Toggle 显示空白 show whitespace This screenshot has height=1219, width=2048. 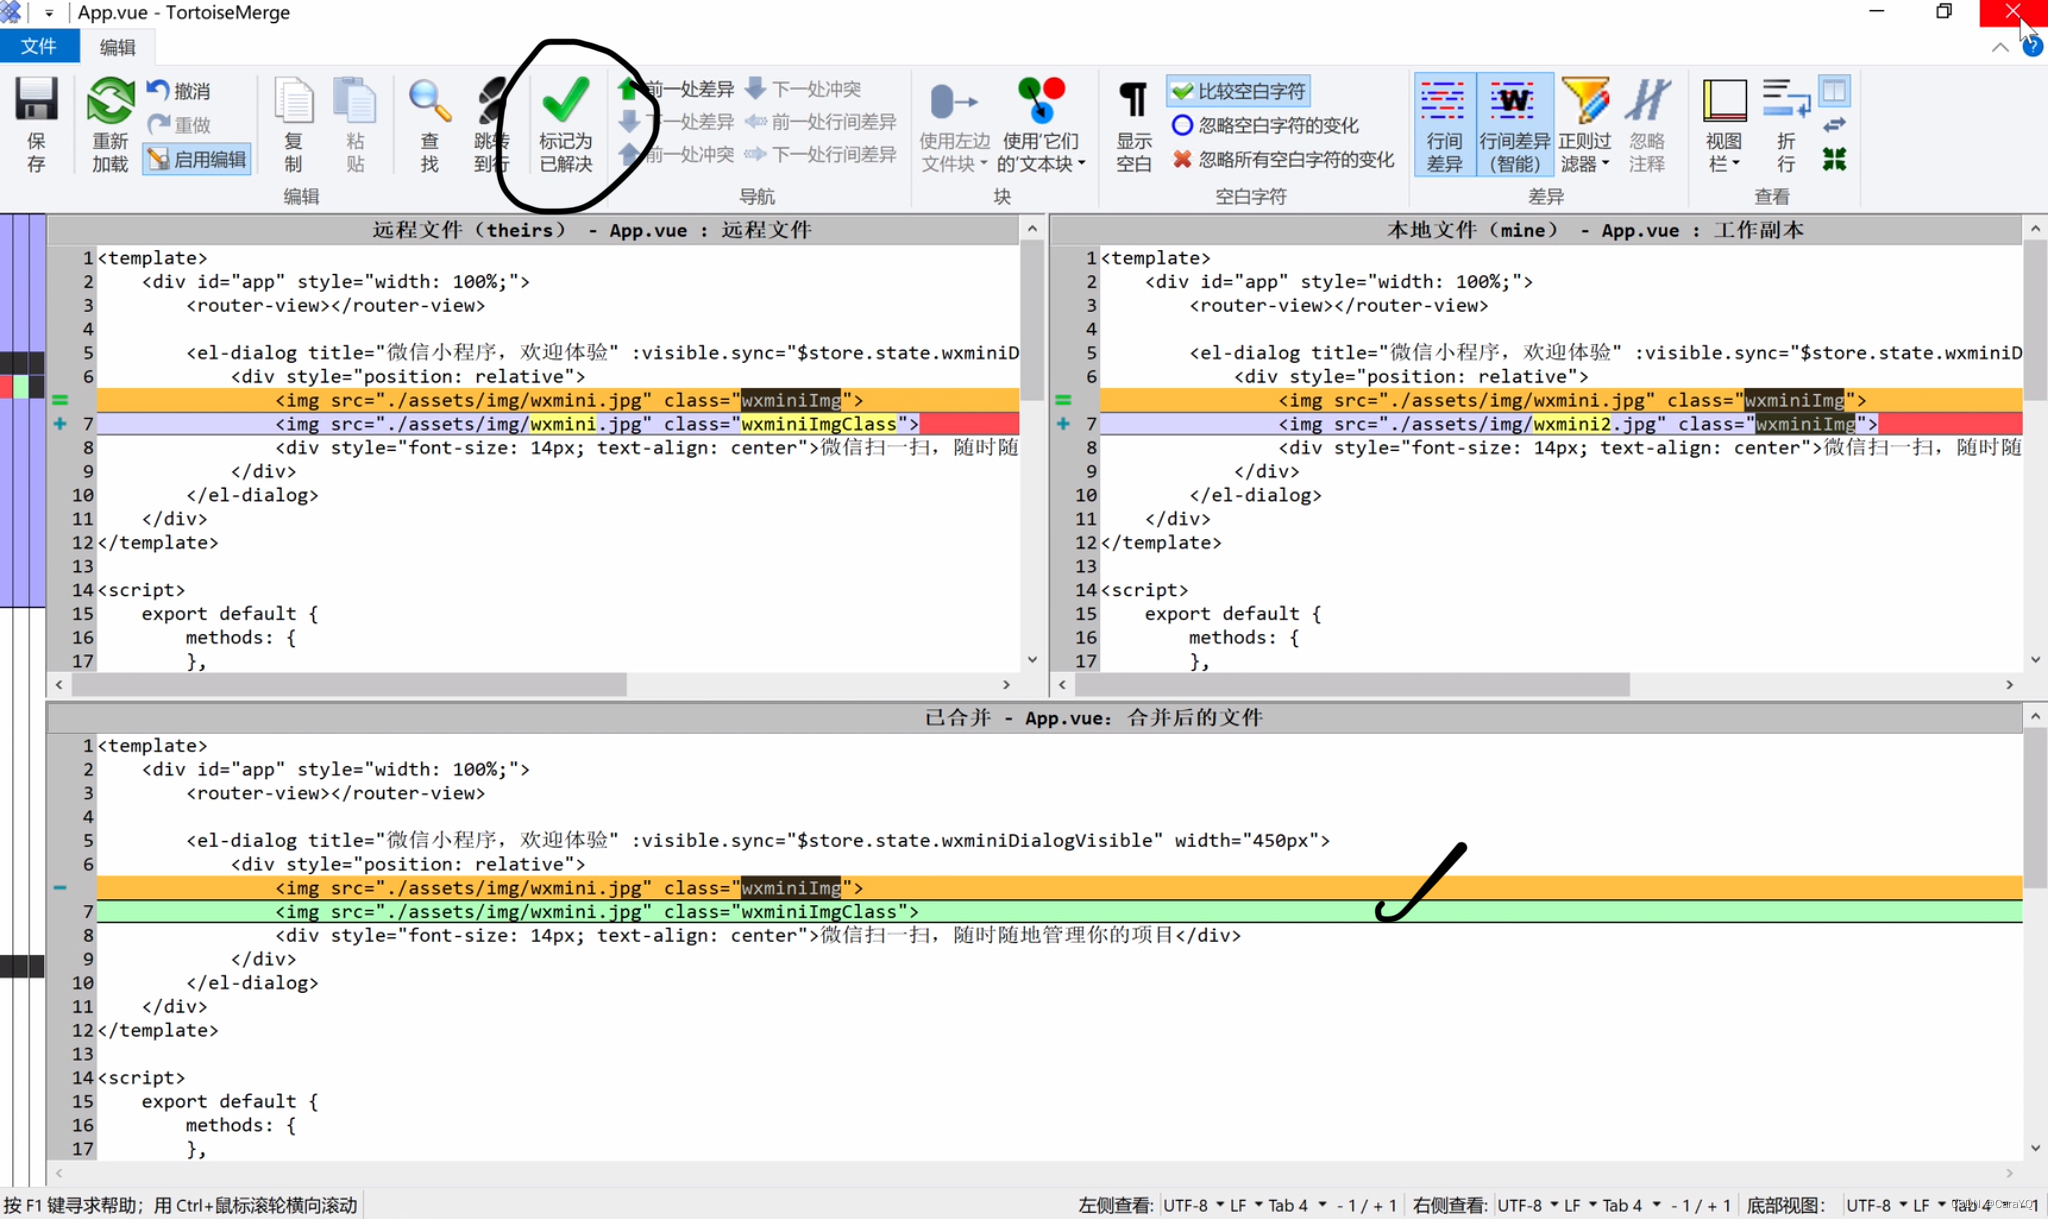tap(1133, 125)
